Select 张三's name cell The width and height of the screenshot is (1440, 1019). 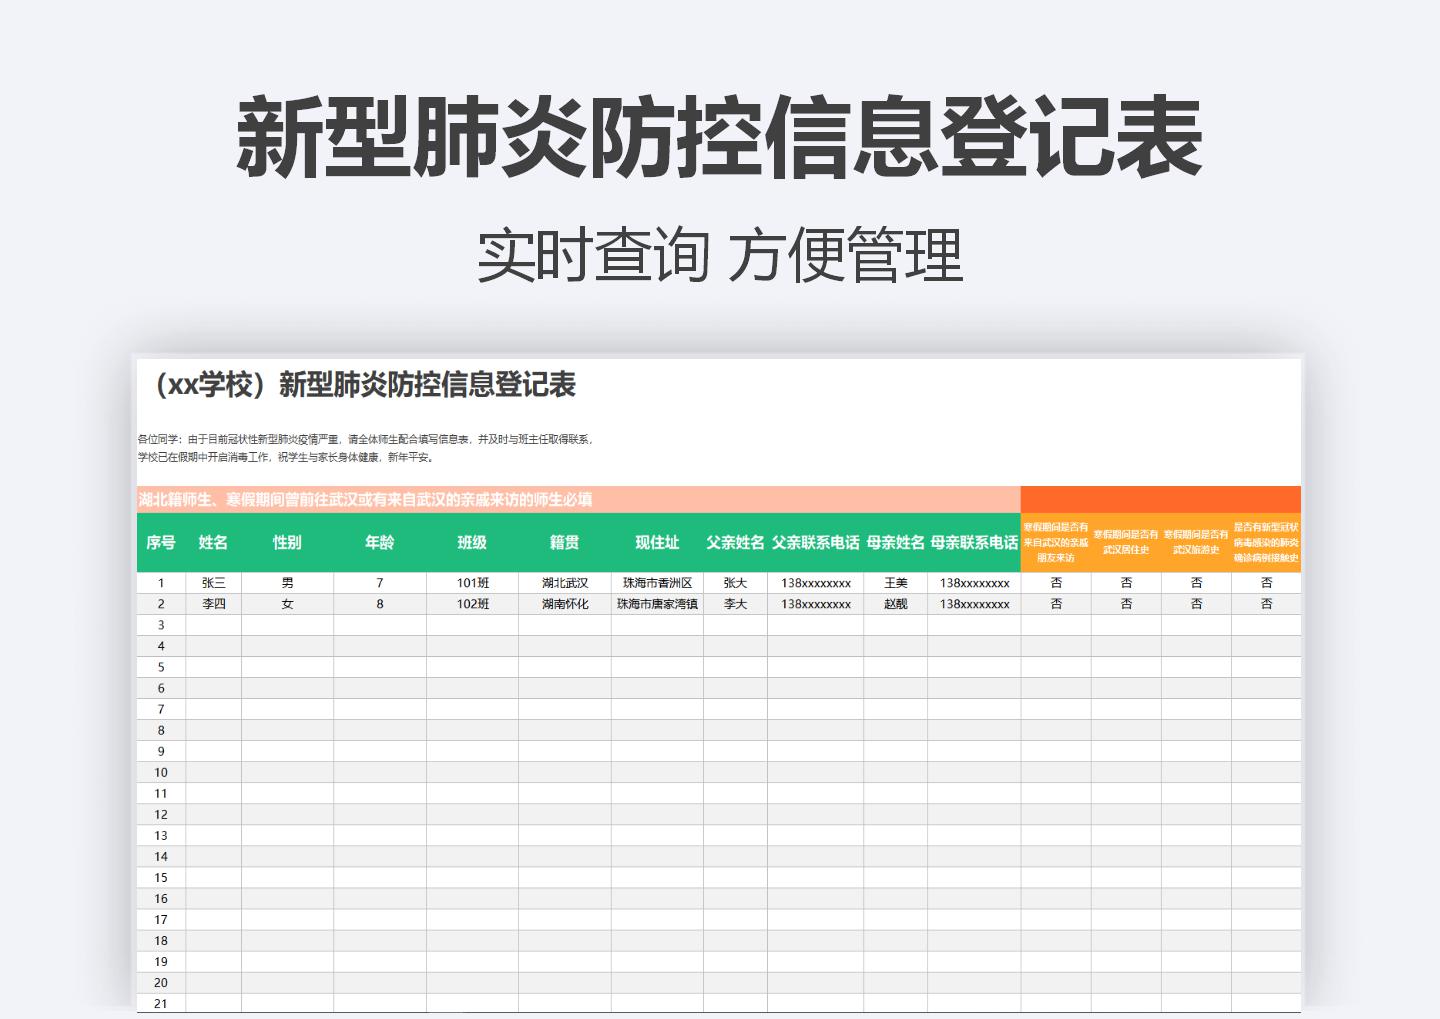tap(212, 582)
